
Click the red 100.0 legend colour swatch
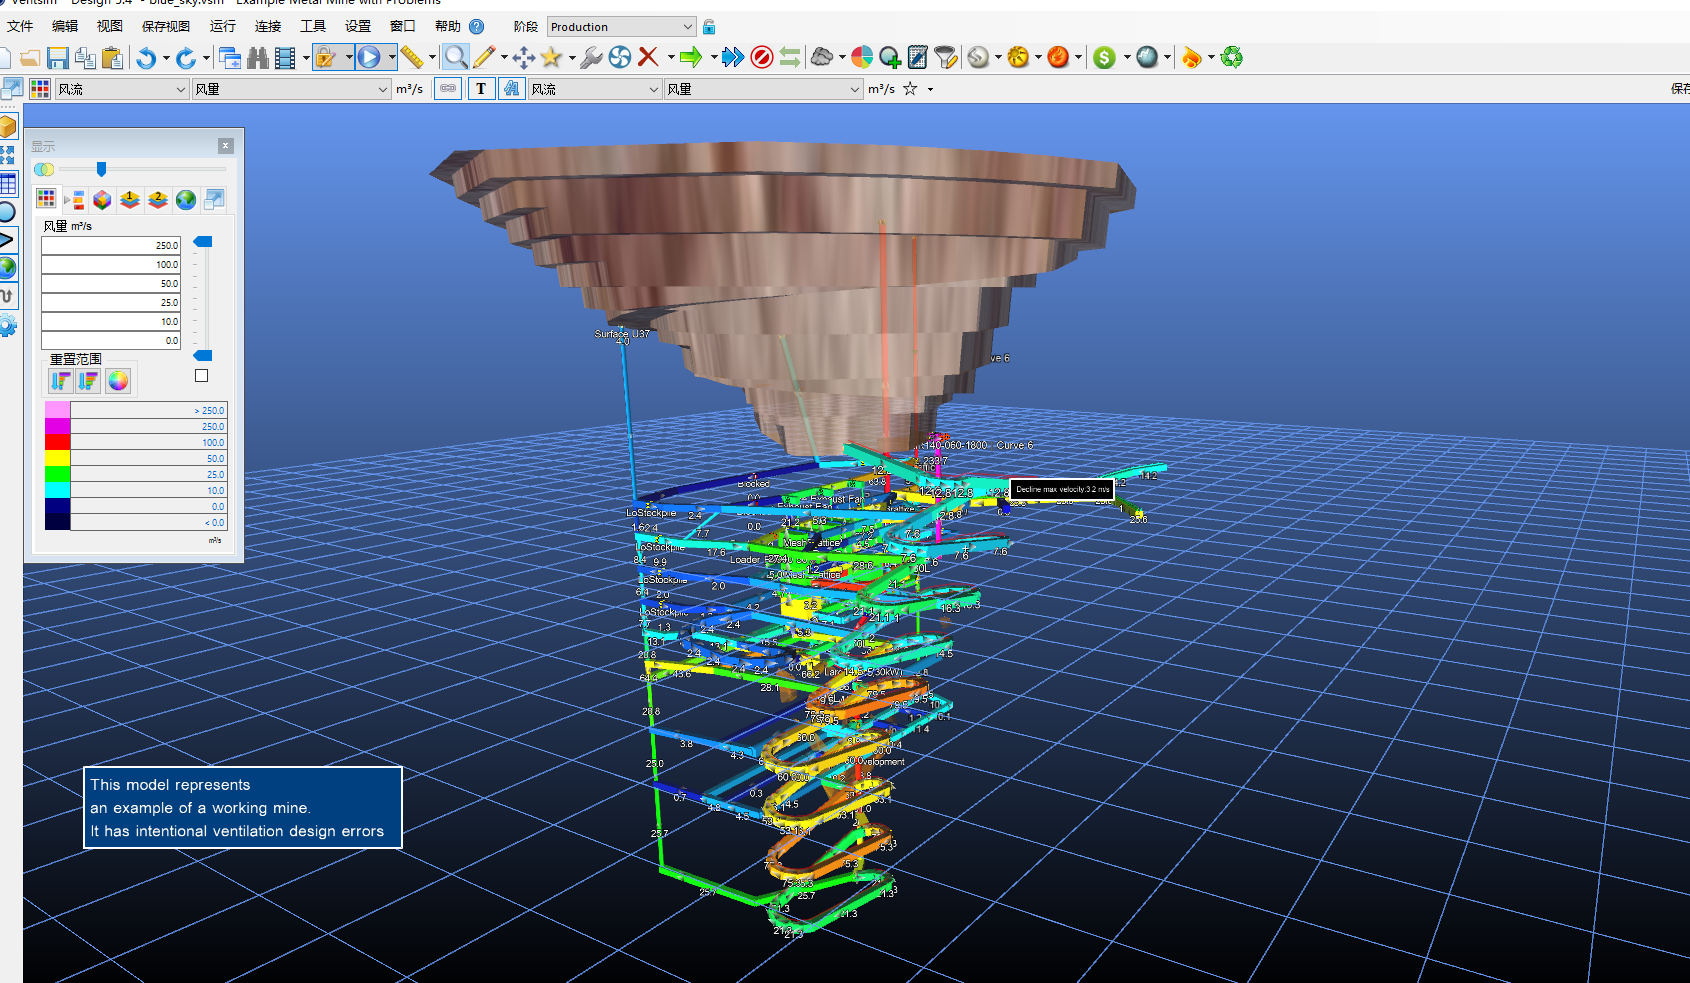coord(58,442)
